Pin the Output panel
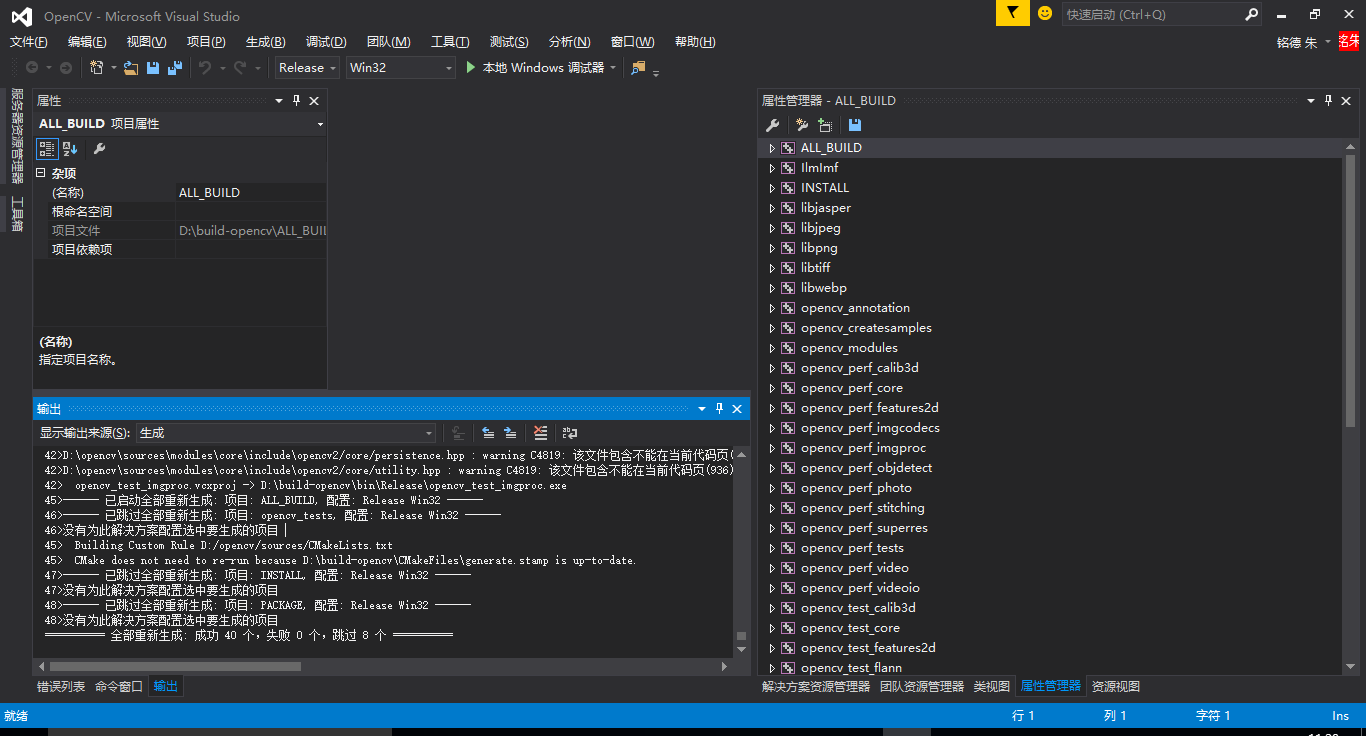This screenshot has width=1366, height=736. tap(719, 409)
